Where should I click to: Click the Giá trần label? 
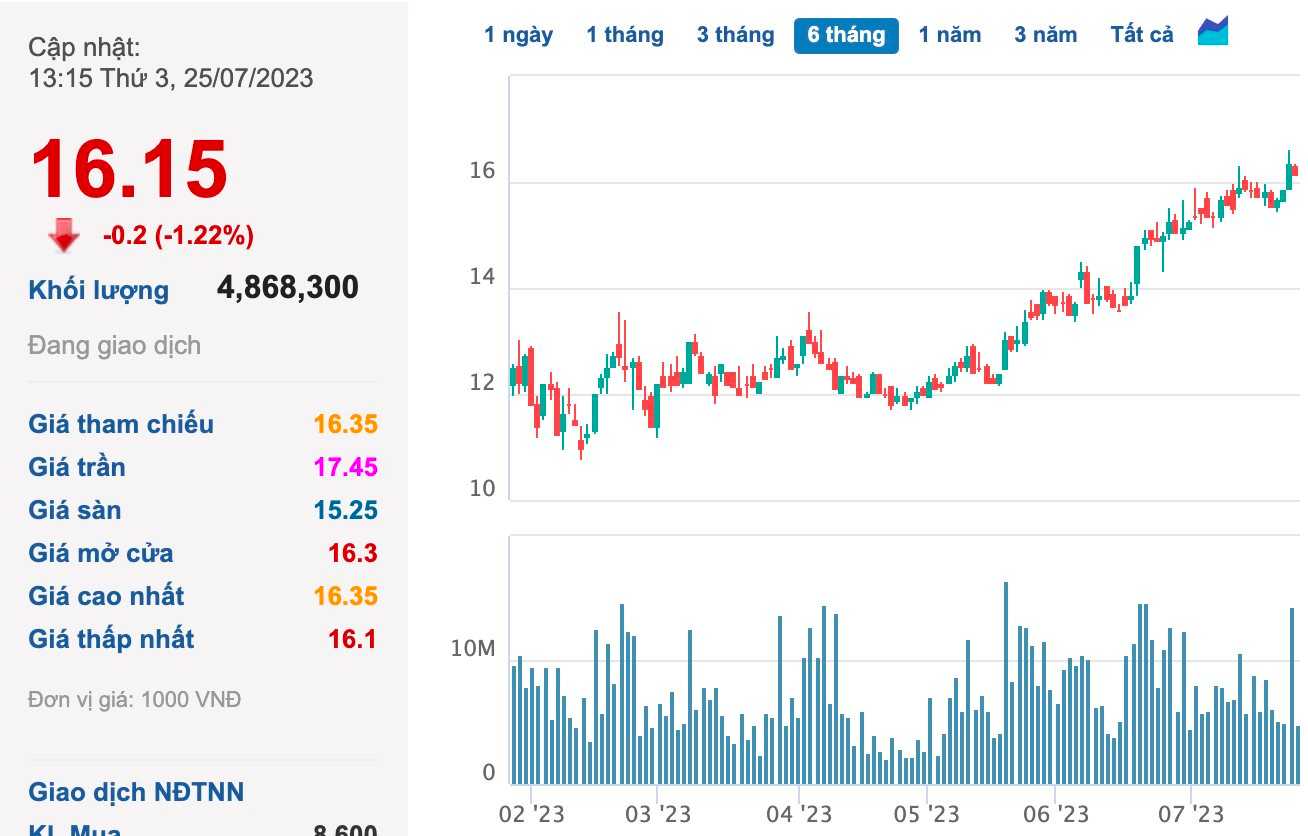point(77,467)
